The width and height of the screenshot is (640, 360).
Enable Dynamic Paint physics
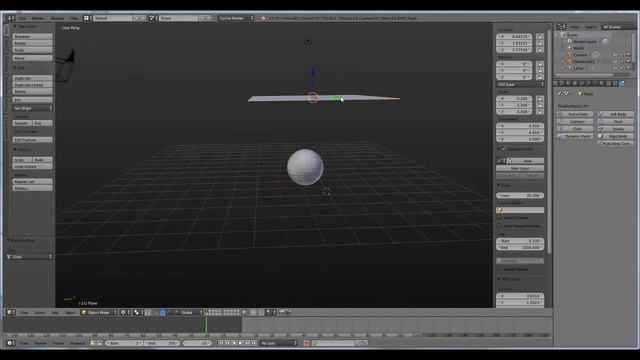[x=575, y=136]
